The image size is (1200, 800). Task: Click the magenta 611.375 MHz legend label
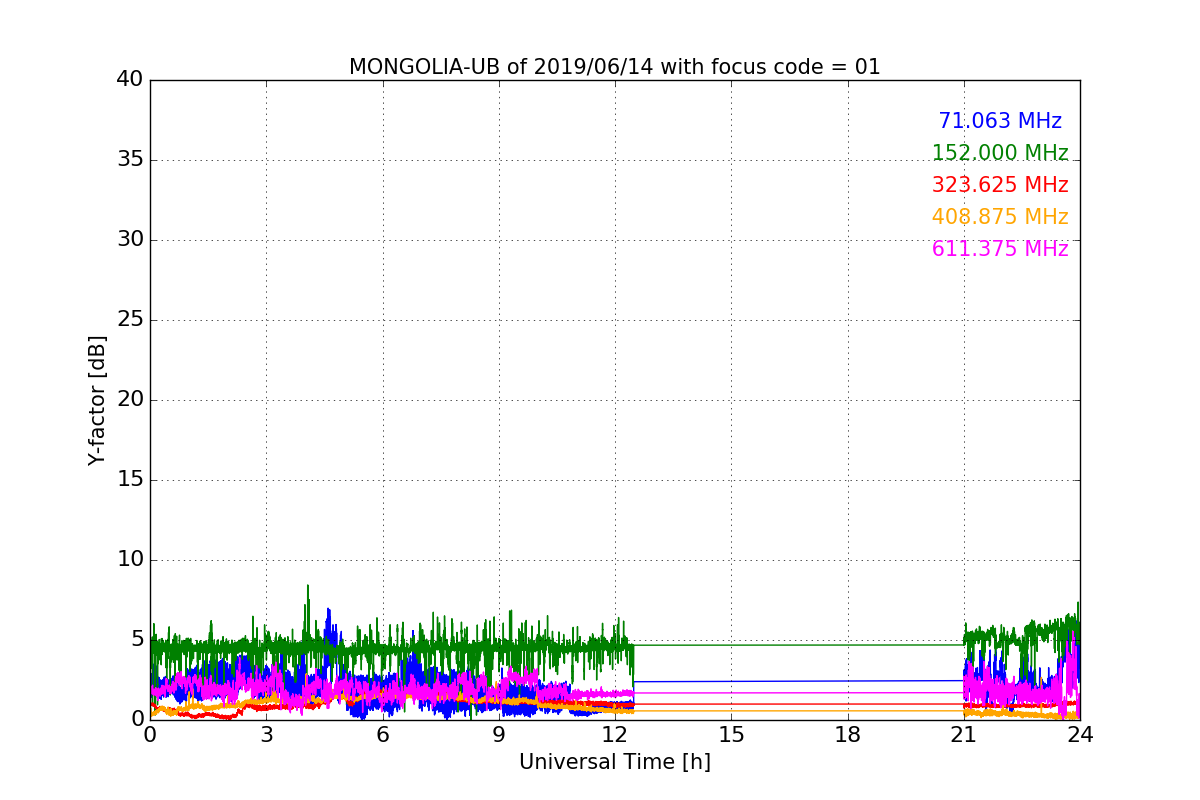[x=999, y=249]
